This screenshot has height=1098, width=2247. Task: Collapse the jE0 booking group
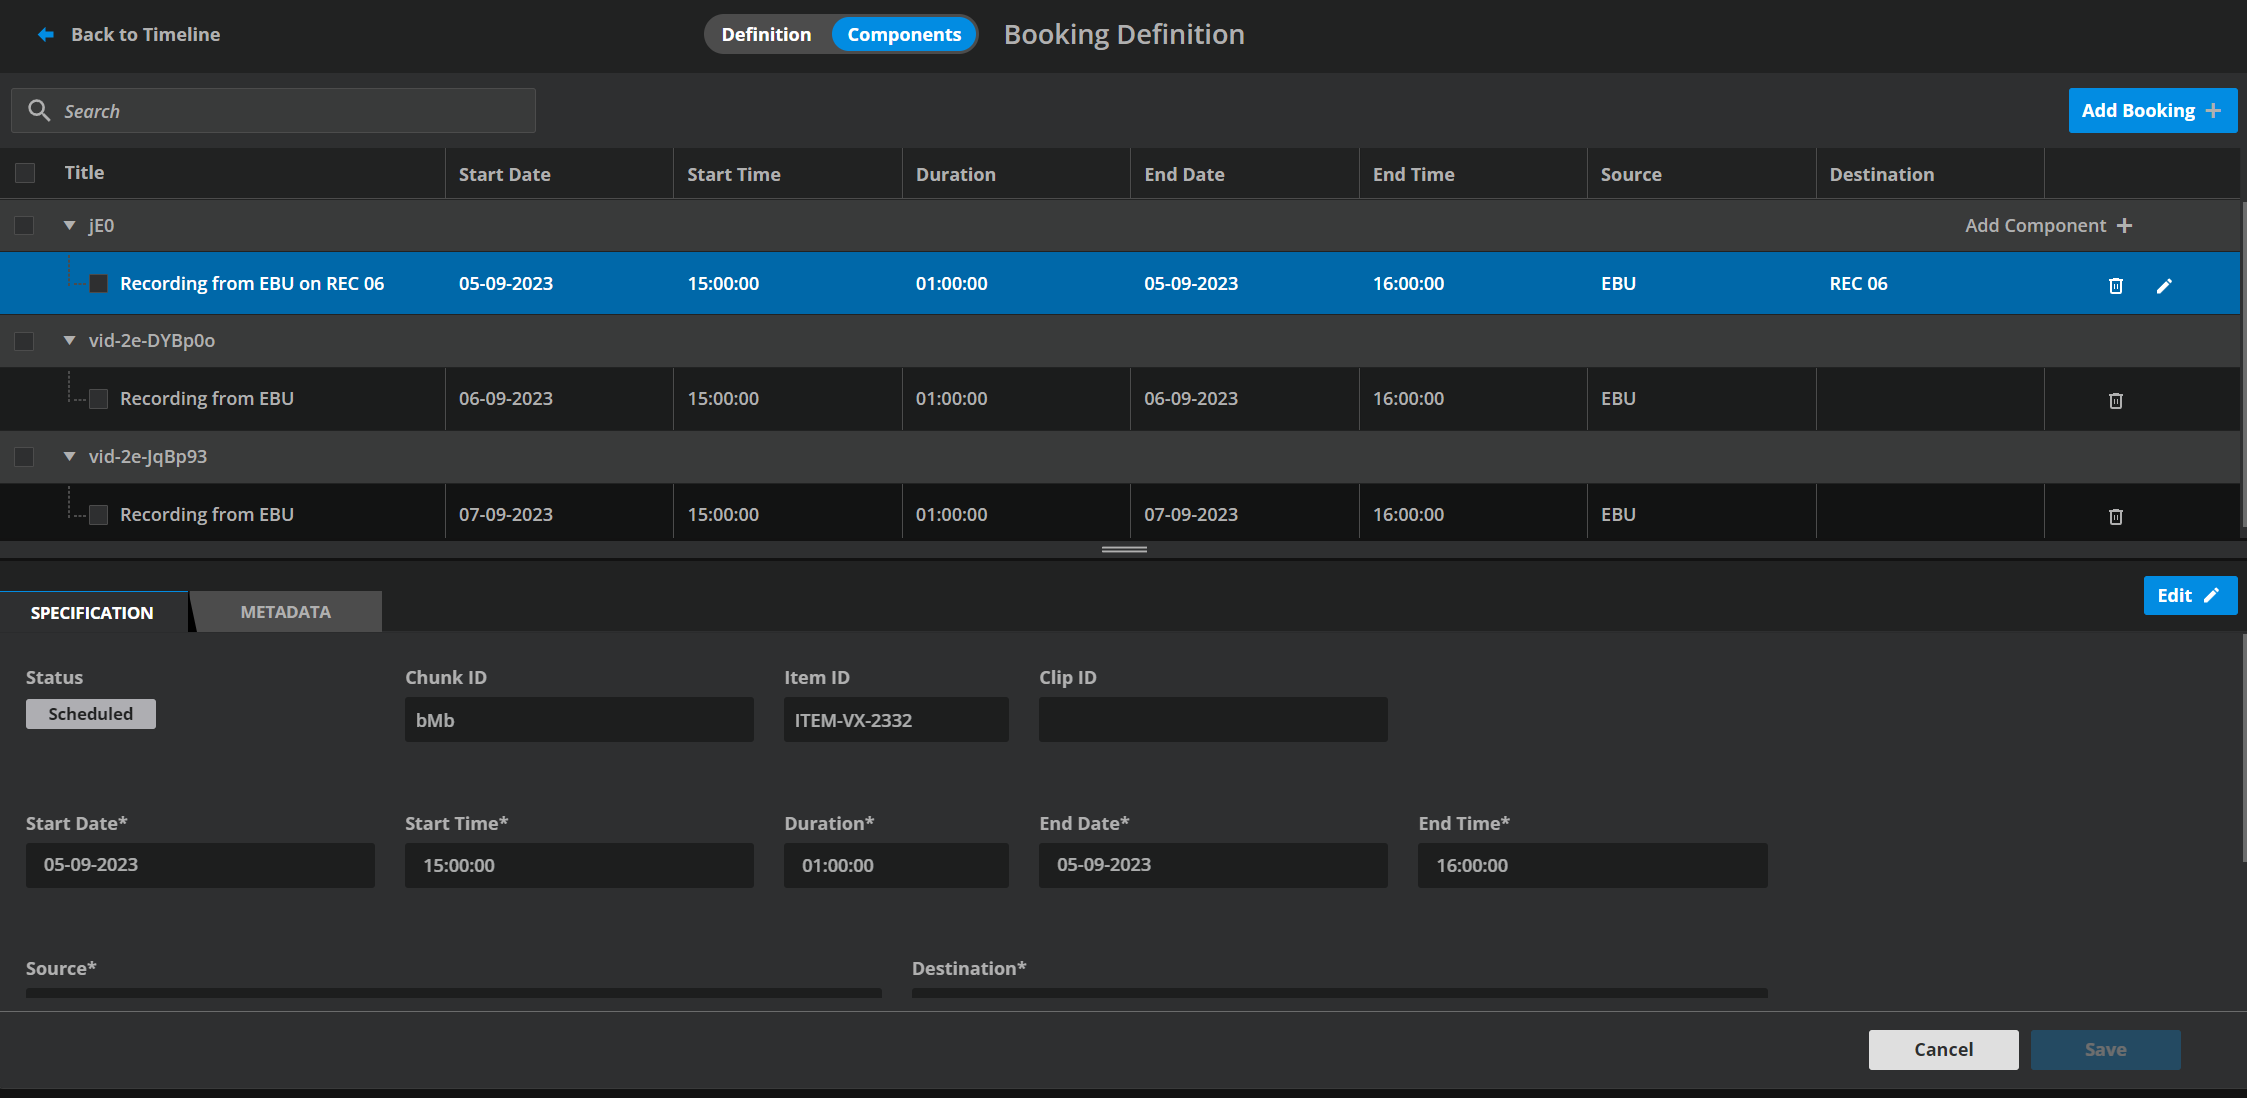click(70, 226)
